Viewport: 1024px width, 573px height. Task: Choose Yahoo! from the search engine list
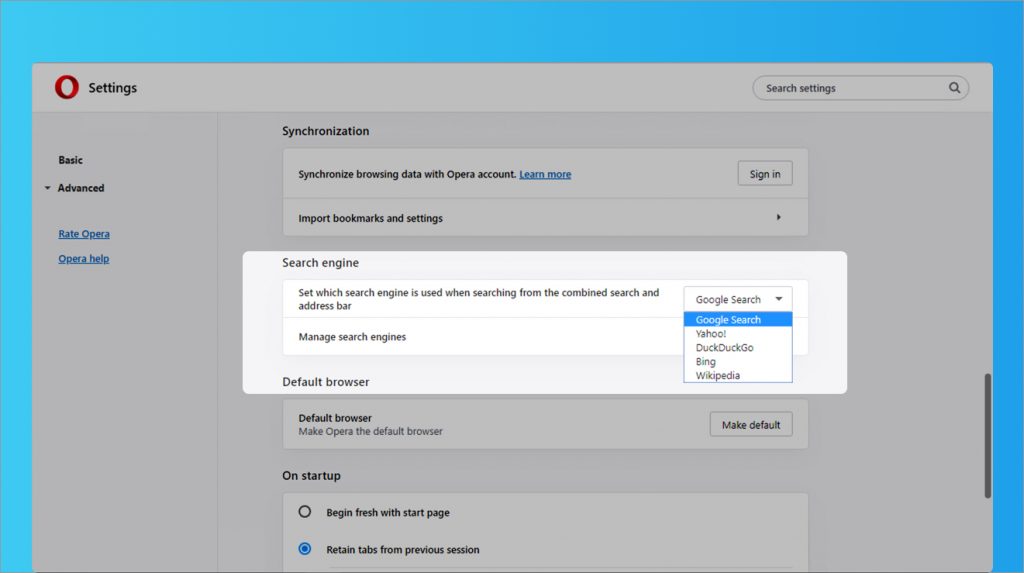(737, 334)
